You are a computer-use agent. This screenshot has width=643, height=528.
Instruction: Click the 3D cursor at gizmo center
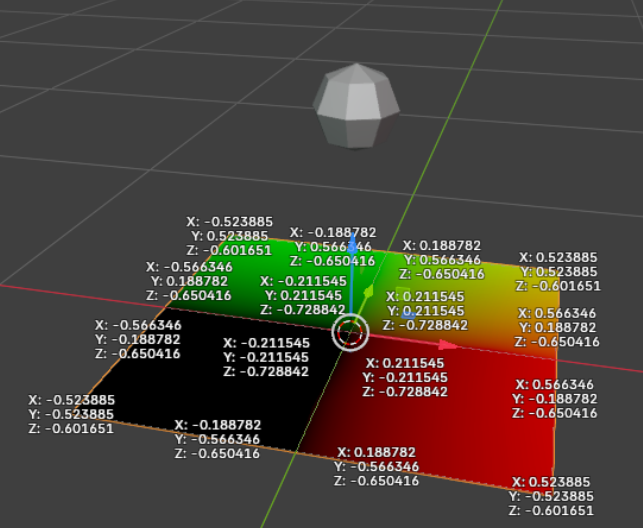click(350, 332)
